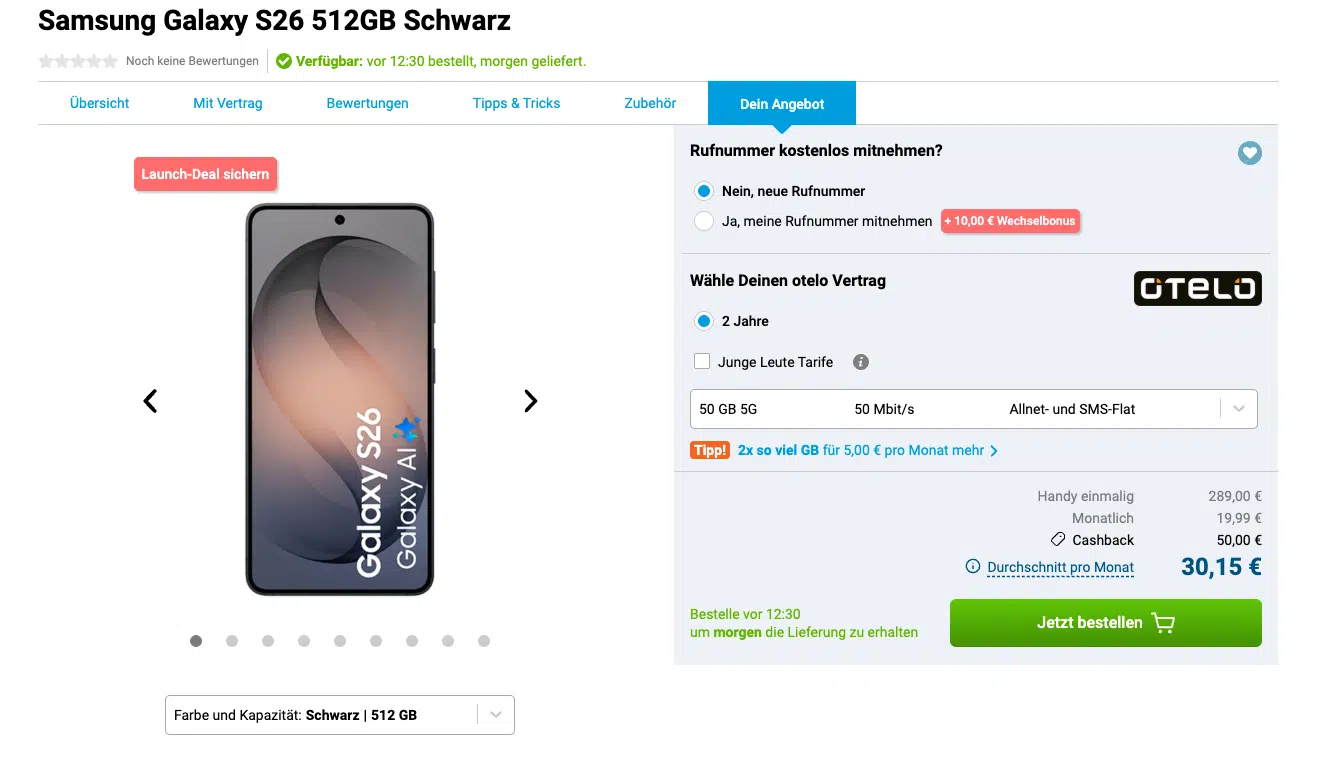The height and width of the screenshot is (757, 1324).
Task: Select "Nein, neue Rufnummer" option
Action: 704,191
